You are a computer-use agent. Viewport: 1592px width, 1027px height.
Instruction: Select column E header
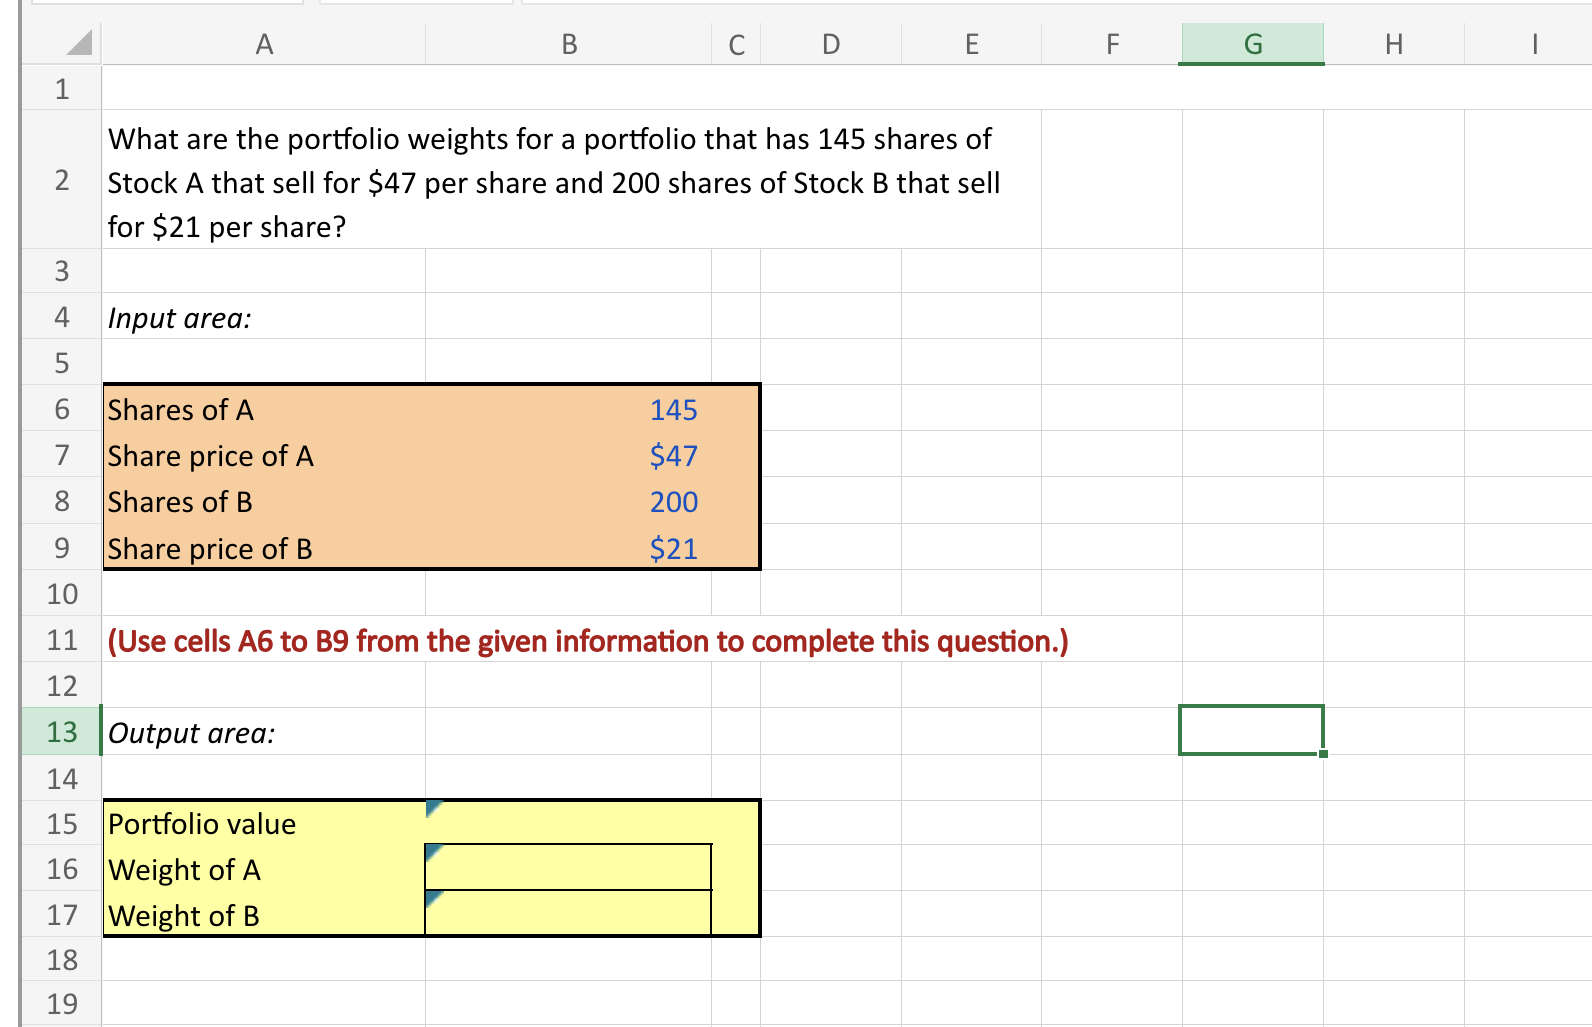click(972, 44)
